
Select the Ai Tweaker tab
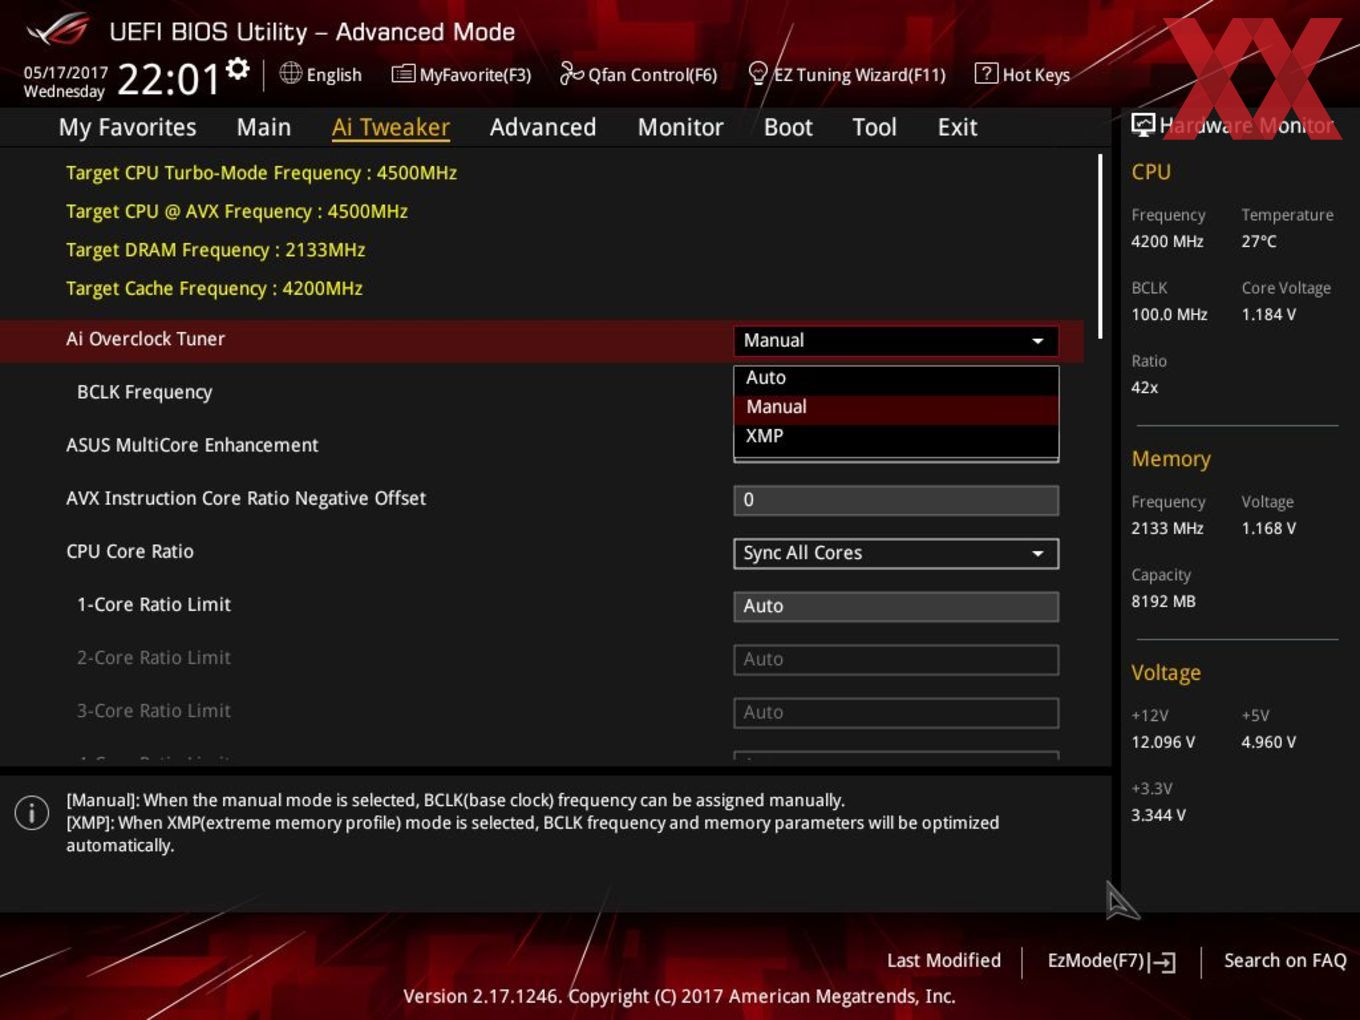point(391,127)
